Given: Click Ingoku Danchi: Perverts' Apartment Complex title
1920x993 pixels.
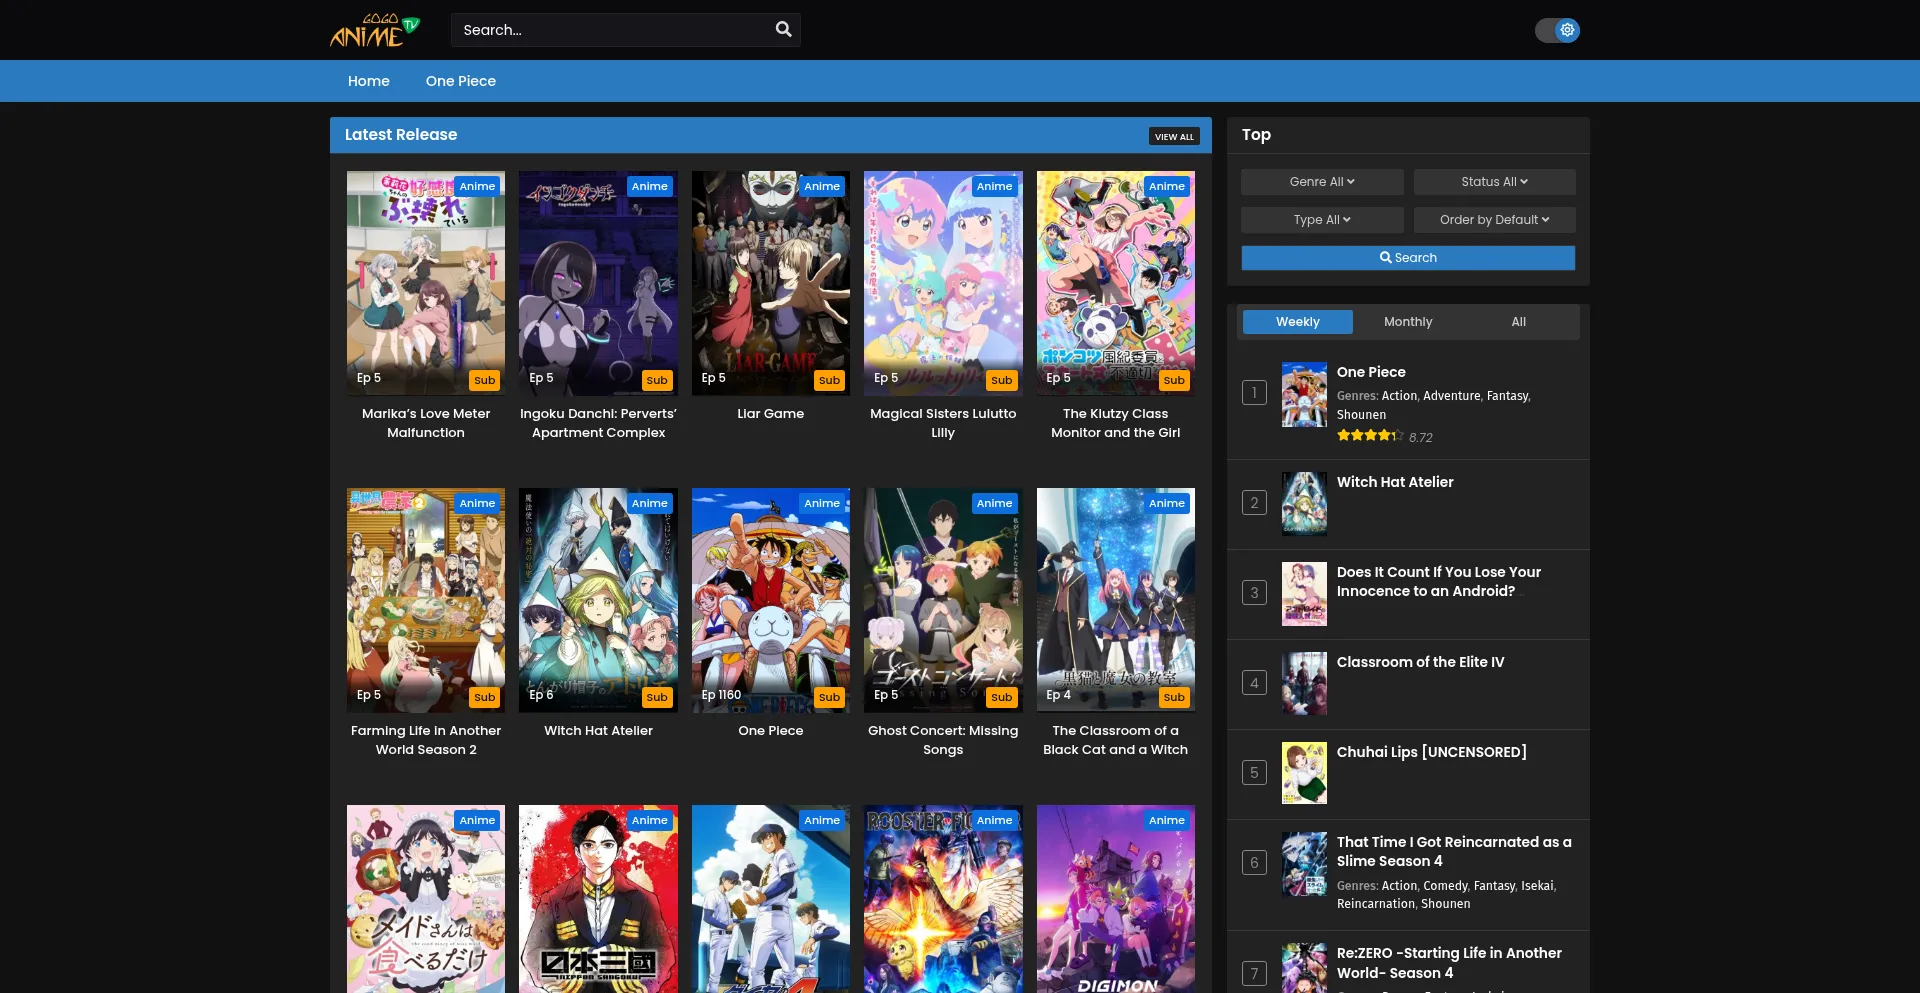Looking at the screenshot, I should tap(598, 423).
